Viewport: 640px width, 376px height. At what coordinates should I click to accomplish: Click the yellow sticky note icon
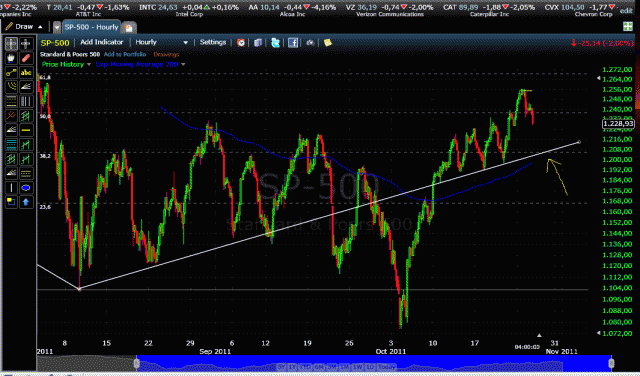click(327, 42)
